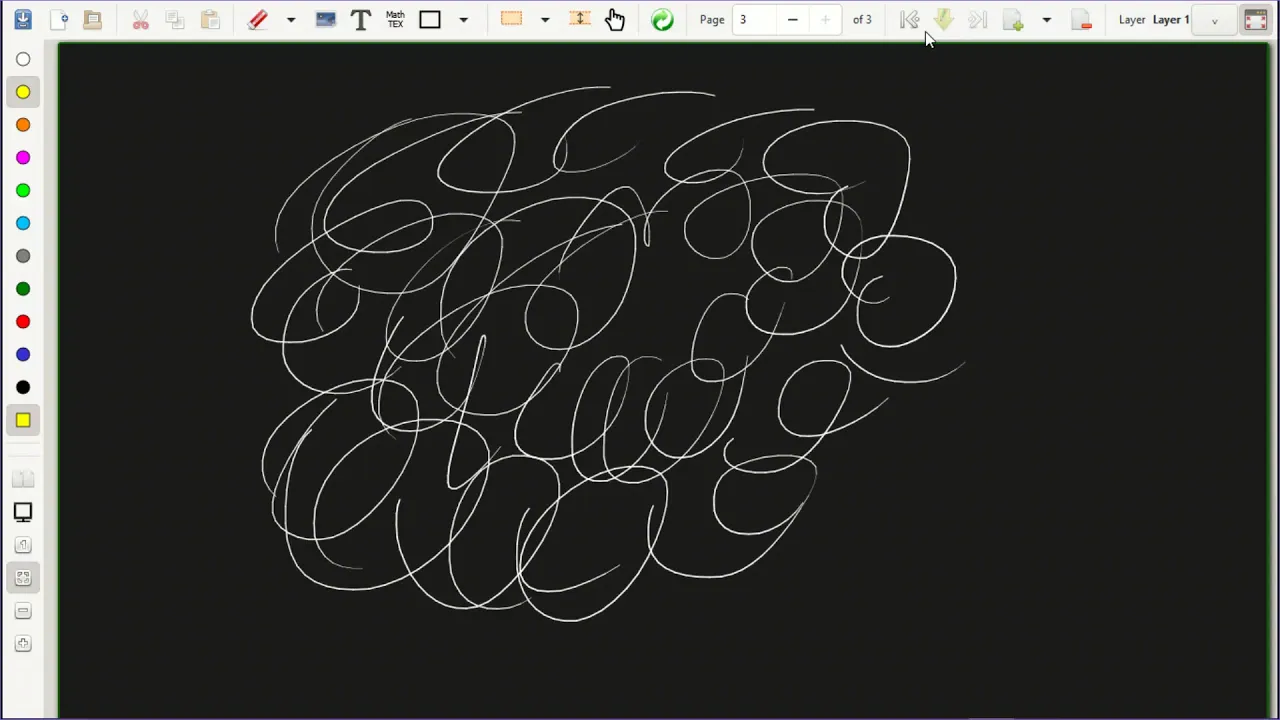Select the Vertical Space tool

[580, 19]
